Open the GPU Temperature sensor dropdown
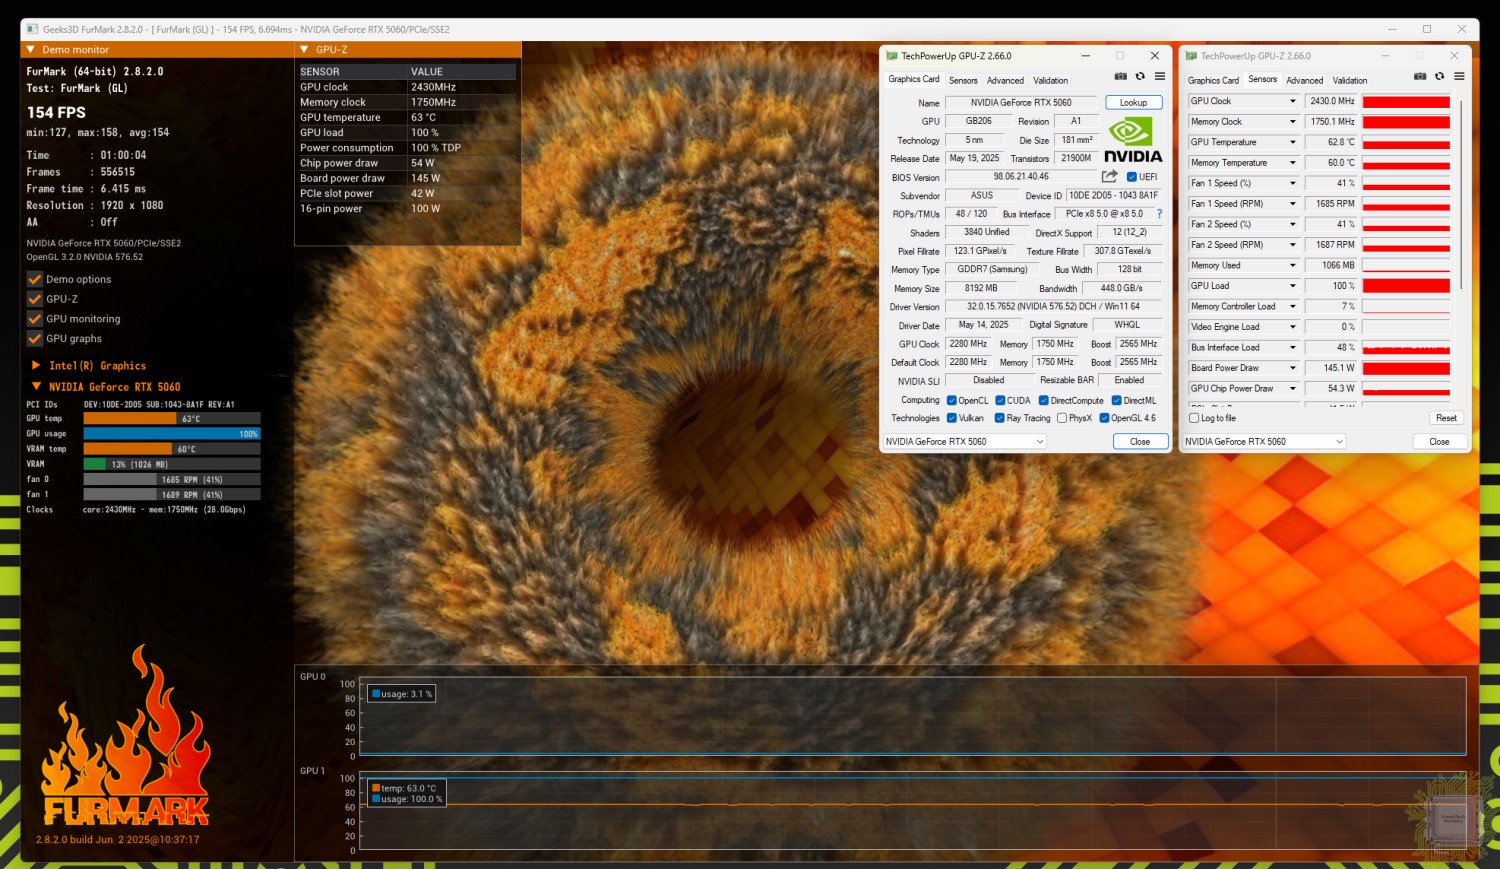Screen dimensions: 1500x869 tap(1292, 142)
